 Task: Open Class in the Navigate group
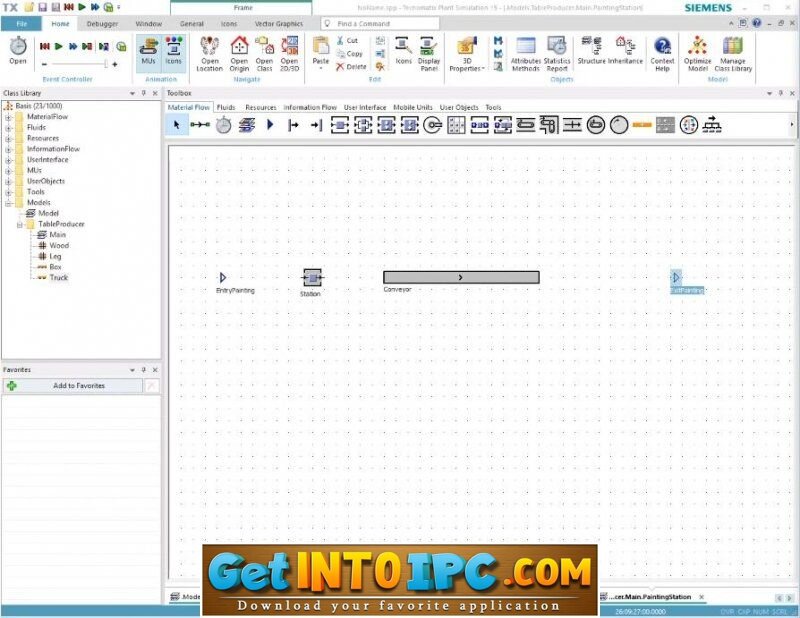pyautogui.click(x=264, y=54)
